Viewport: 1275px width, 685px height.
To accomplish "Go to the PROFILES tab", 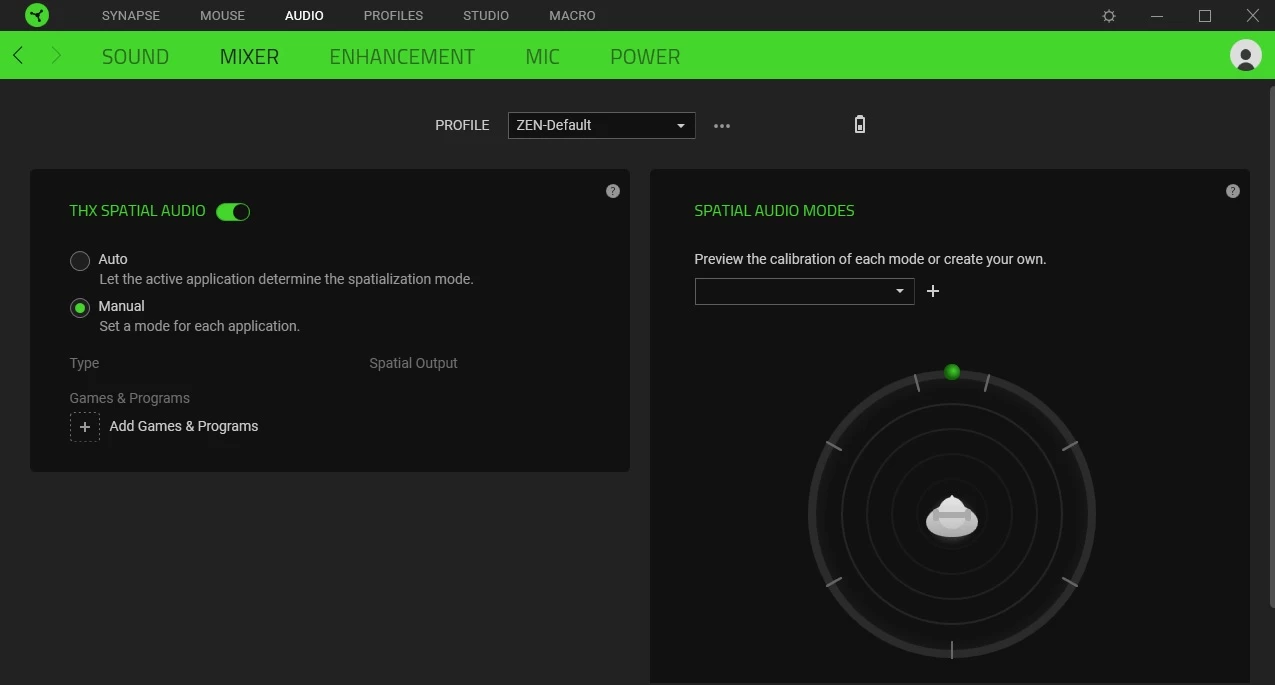I will click(x=393, y=16).
